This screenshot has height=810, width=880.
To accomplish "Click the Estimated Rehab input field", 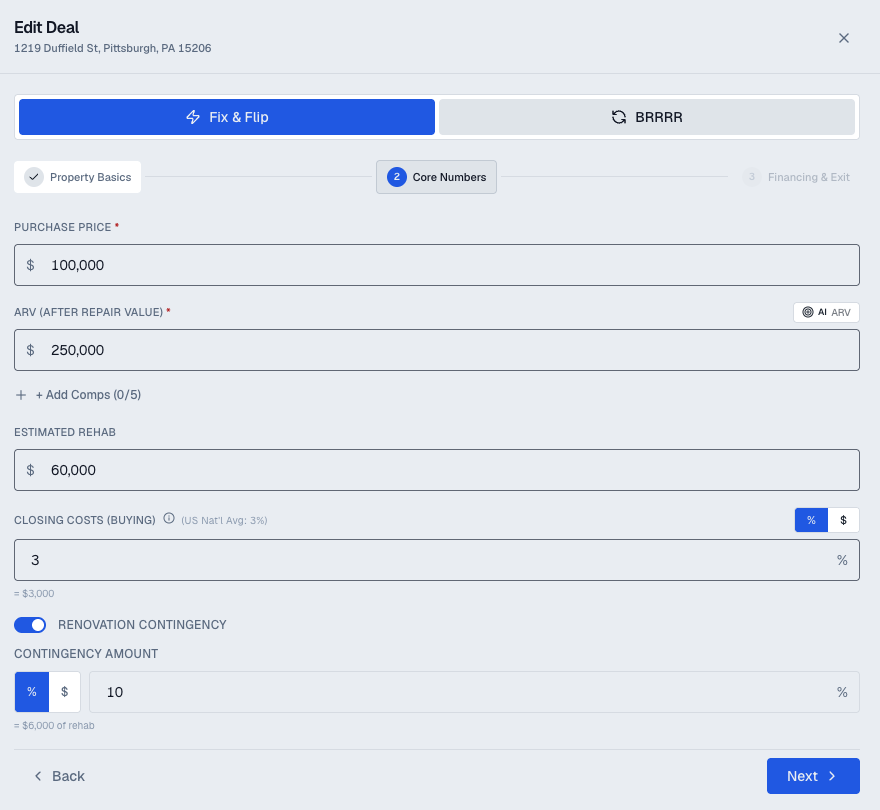I will (437, 470).
